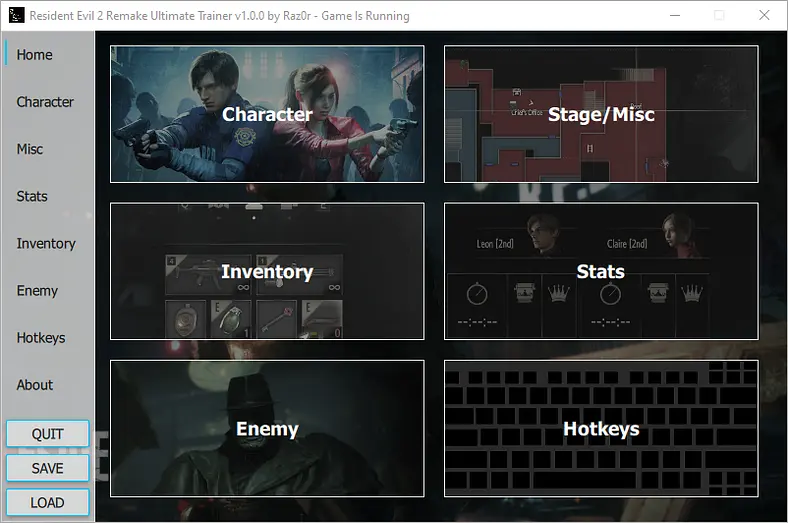The image size is (788, 523).
Task: Click the QUIT button
Action: 48,434
